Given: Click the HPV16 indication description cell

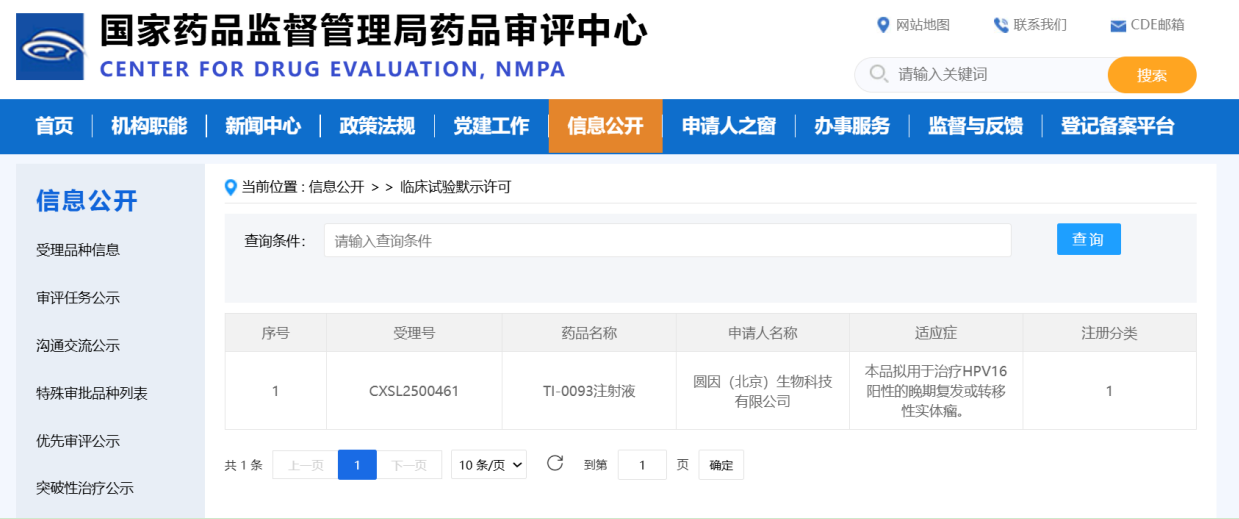Looking at the screenshot, I should tap(936, 391).
